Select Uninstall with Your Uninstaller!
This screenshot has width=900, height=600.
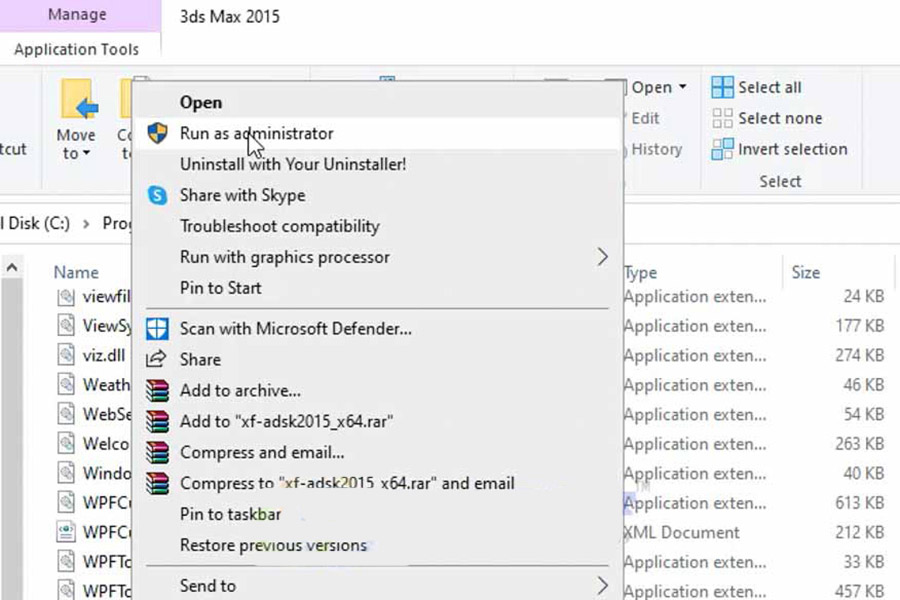pyautogui.click(x=378, y=164)
